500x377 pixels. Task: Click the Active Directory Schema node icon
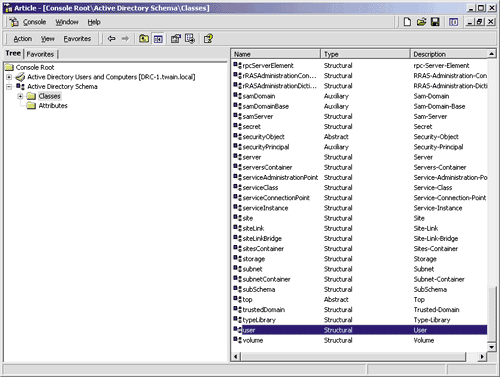20,87
